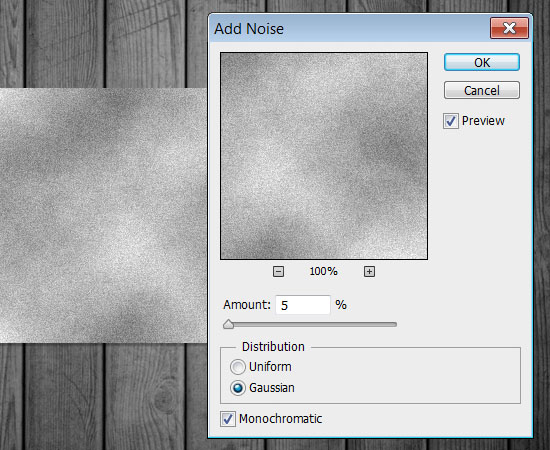Confirm the noise filter with OK

(x=482, y=62)
